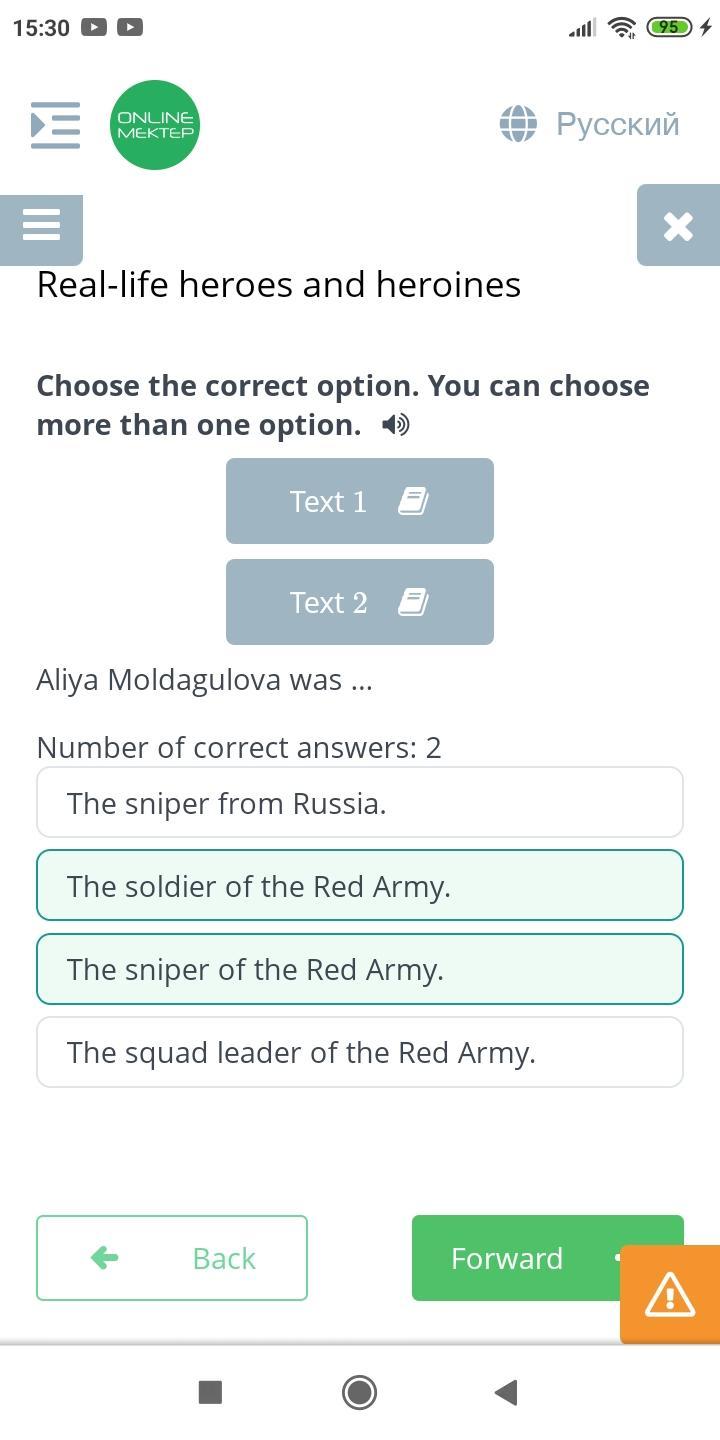Deselect "The soldier of the Red Army"
The image size is (720, 1440).
pyautogui.click(x=360, y=886)
